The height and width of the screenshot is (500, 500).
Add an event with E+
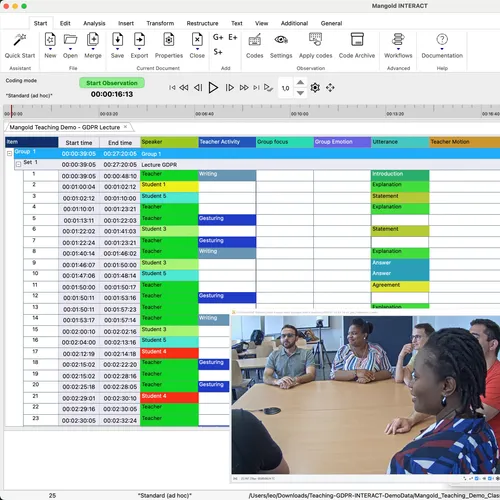click(x=233, y=37)
